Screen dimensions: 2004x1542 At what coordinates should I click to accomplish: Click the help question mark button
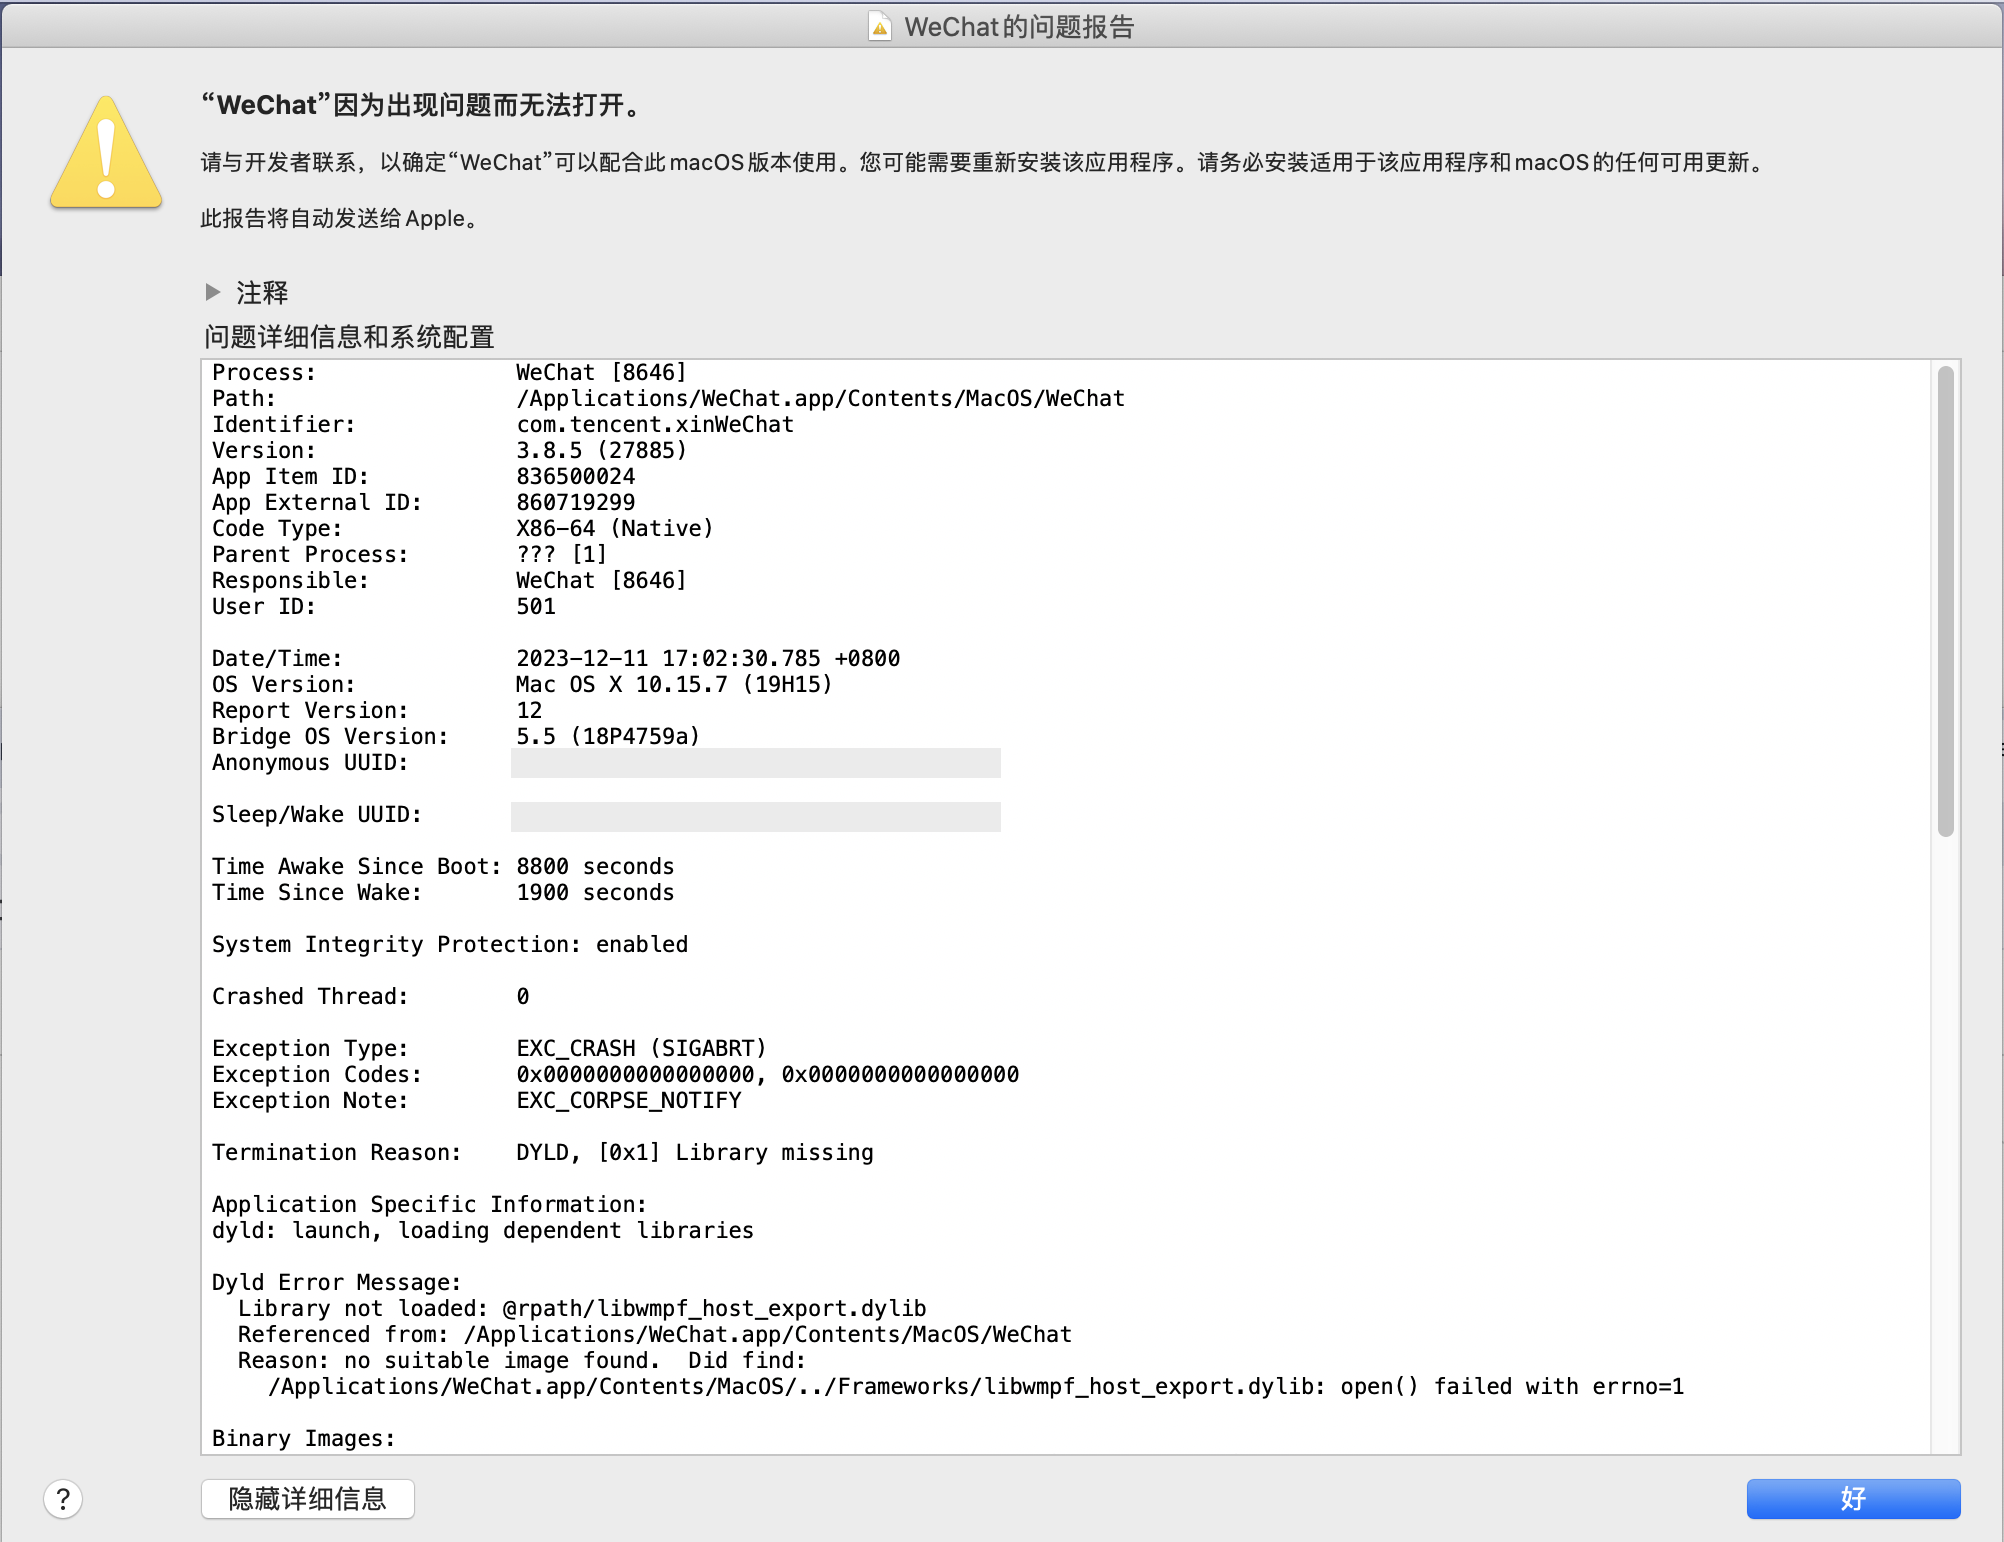click(x=63, y=1499)
